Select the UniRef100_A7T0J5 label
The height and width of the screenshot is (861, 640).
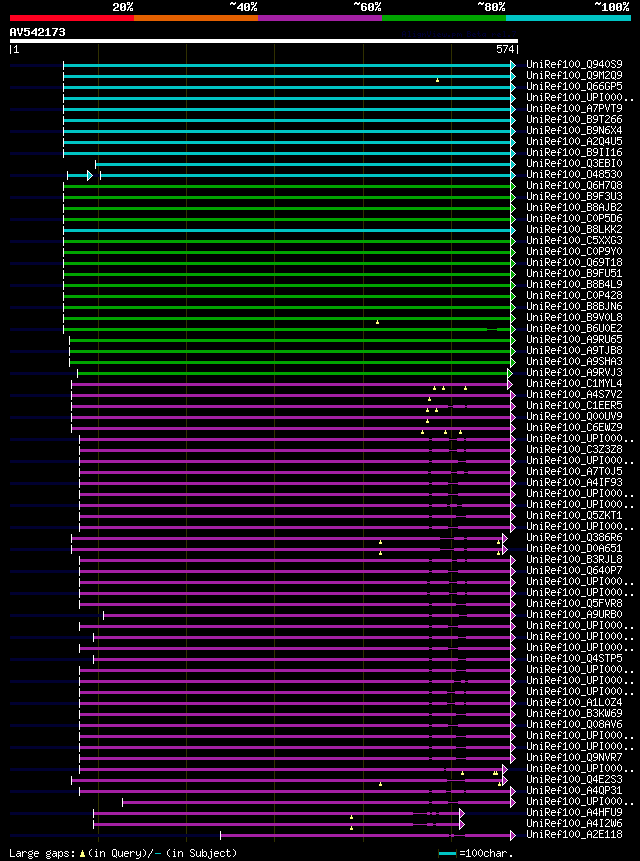[574, 471]
